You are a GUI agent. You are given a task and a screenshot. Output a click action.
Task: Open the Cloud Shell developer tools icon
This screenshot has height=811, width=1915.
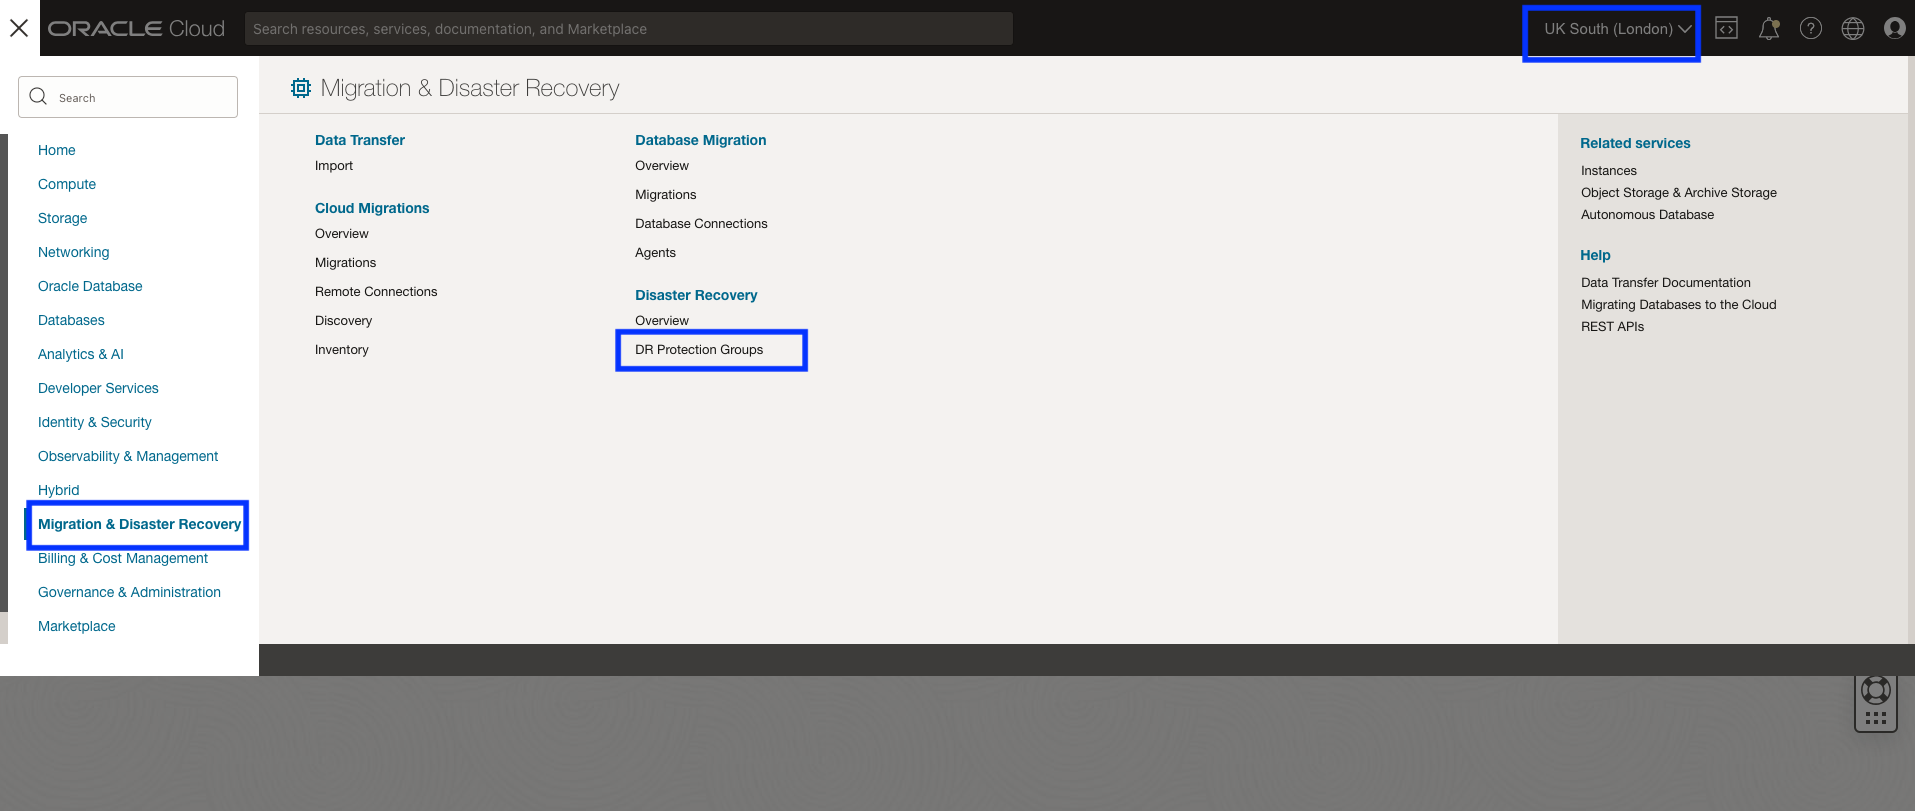tap(1726, 29)
